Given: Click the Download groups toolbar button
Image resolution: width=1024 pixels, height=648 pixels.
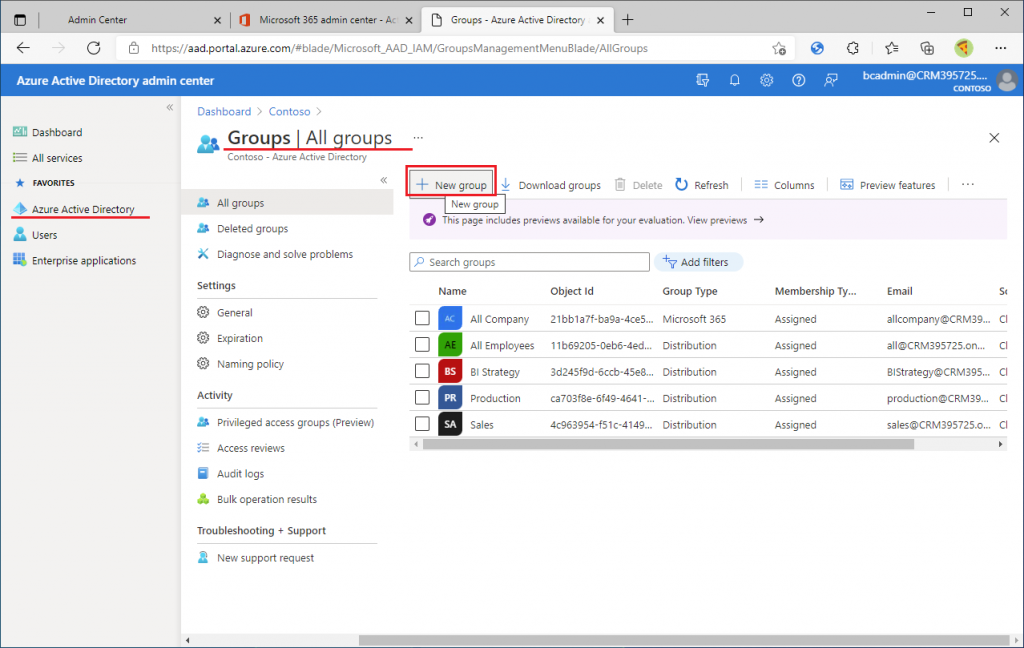Looking at the screenshot, I should 551,185.
